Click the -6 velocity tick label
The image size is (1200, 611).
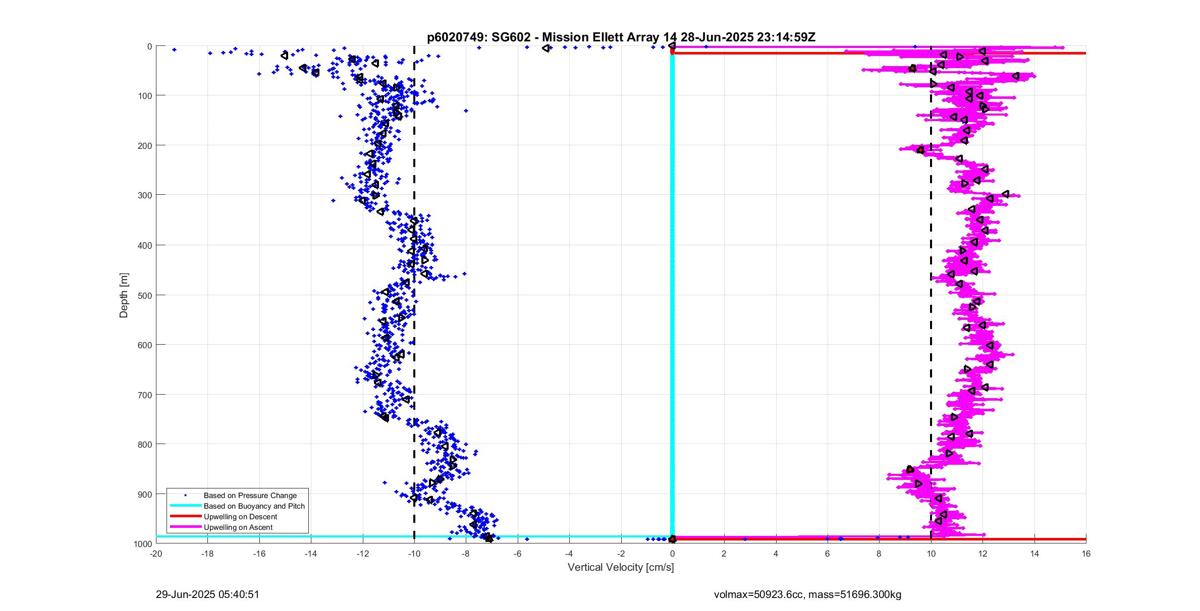click(x=518, y=553)
